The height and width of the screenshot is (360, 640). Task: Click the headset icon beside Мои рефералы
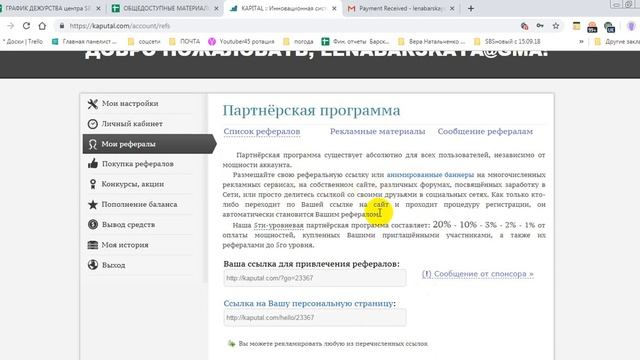coord(93,144)
